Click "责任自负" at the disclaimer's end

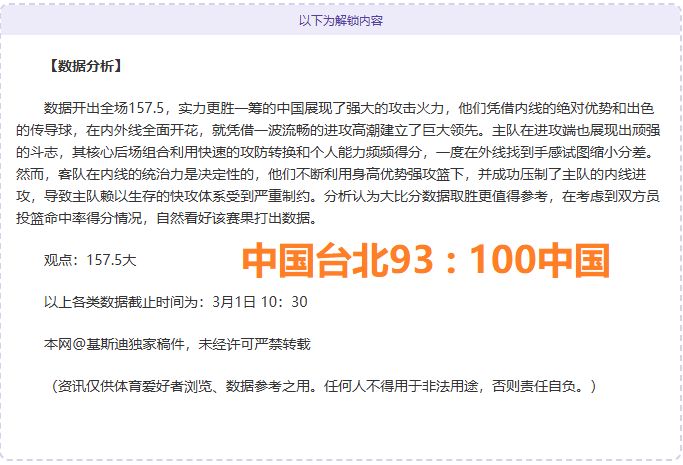pos(558,384)
